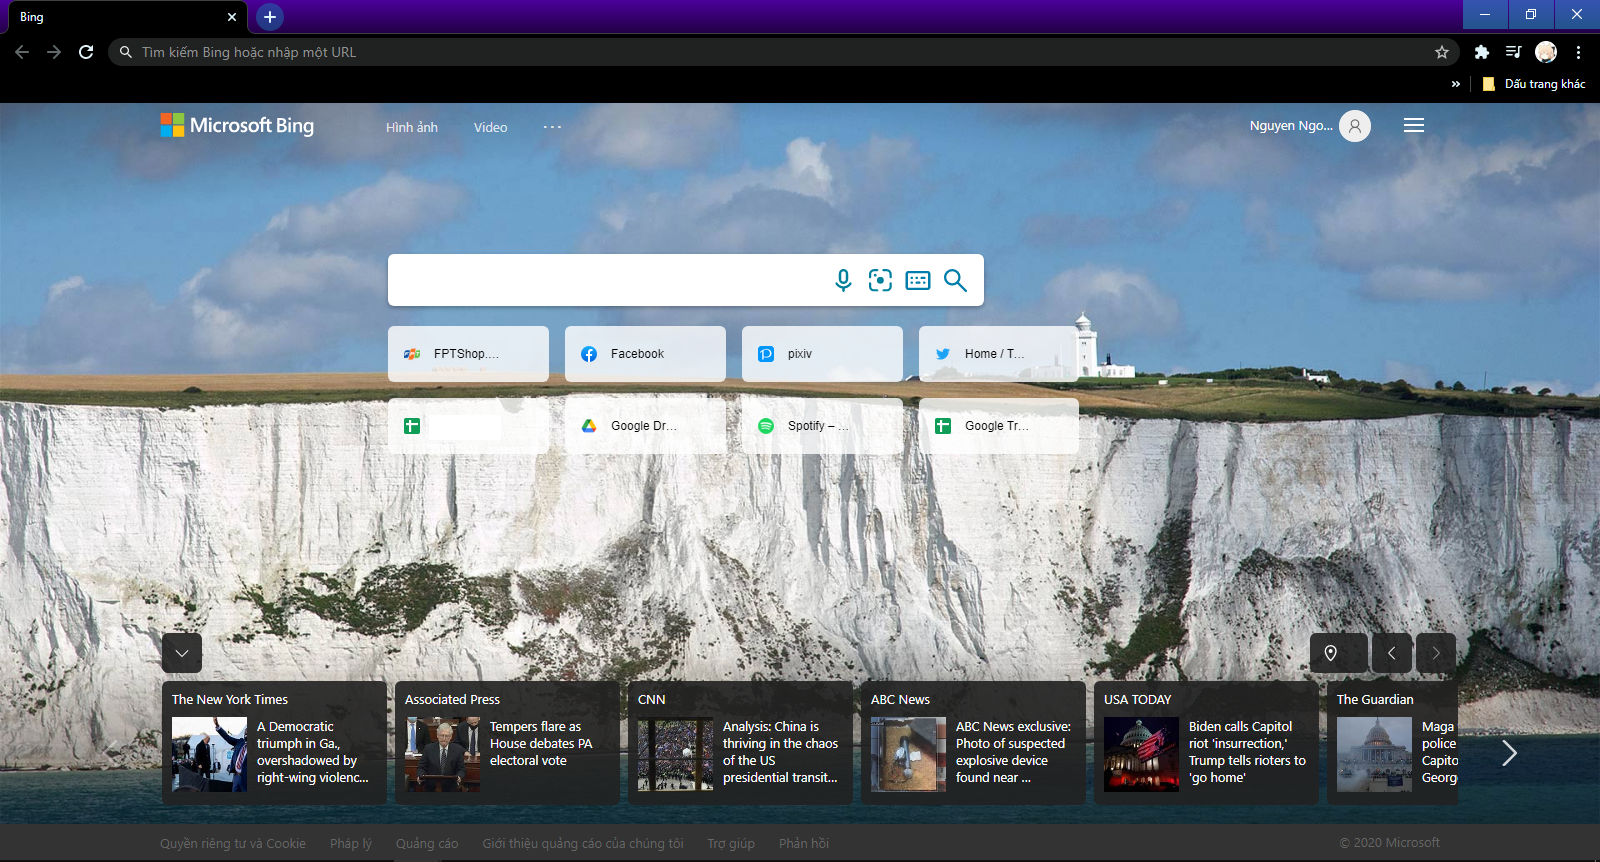Click USA TODAY Capitol thumbnail image

coord(1141,754)
